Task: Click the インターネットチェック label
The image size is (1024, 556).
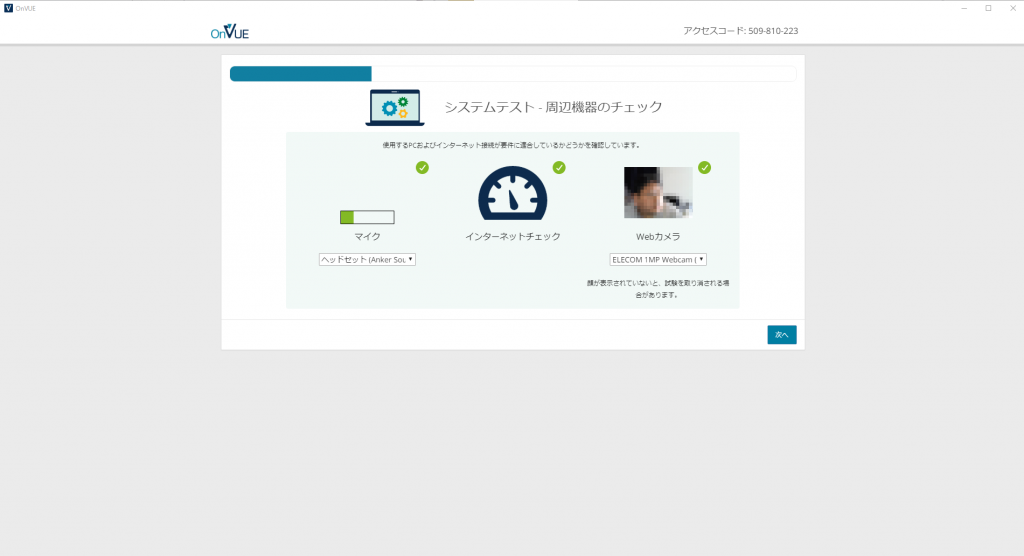Action: pos(512,237)
